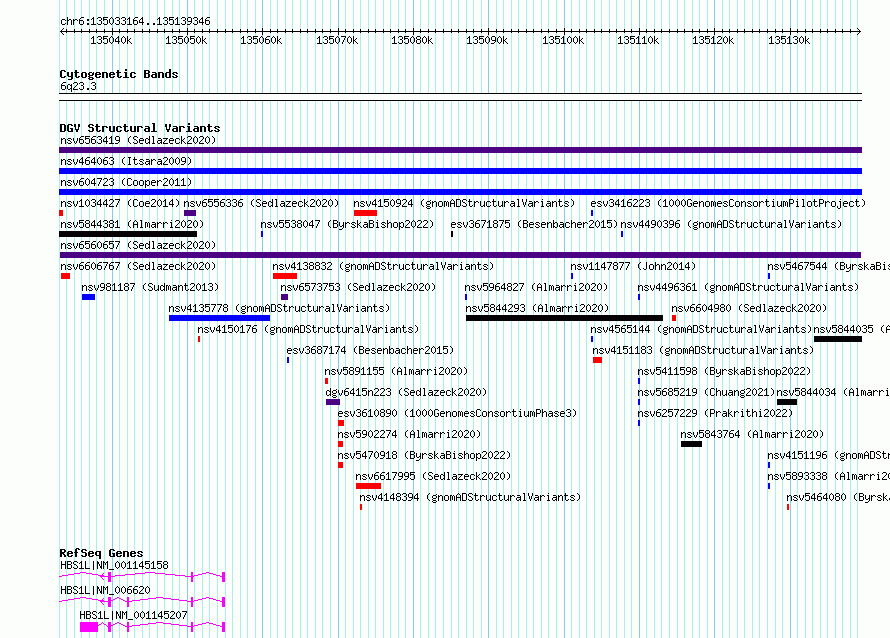Open nsv6604980 (Sedlazeck2020) label
Screen dimensions: 890x638
749,308
